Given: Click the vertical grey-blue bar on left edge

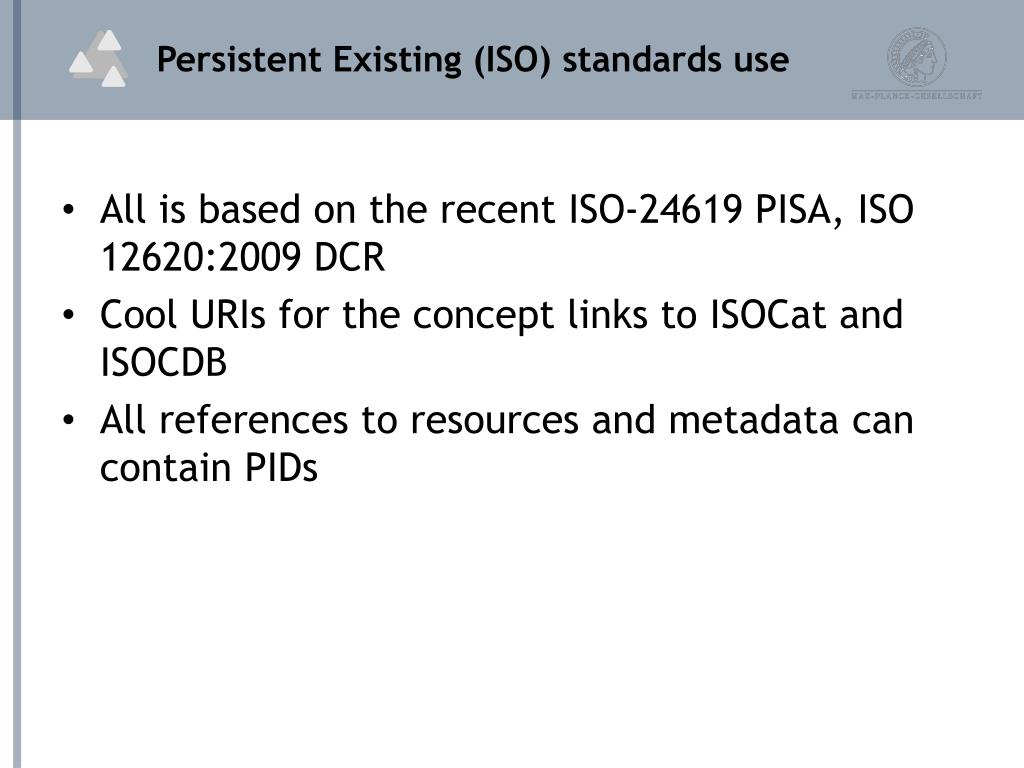Looking at the screenshot, I should 16,444.
